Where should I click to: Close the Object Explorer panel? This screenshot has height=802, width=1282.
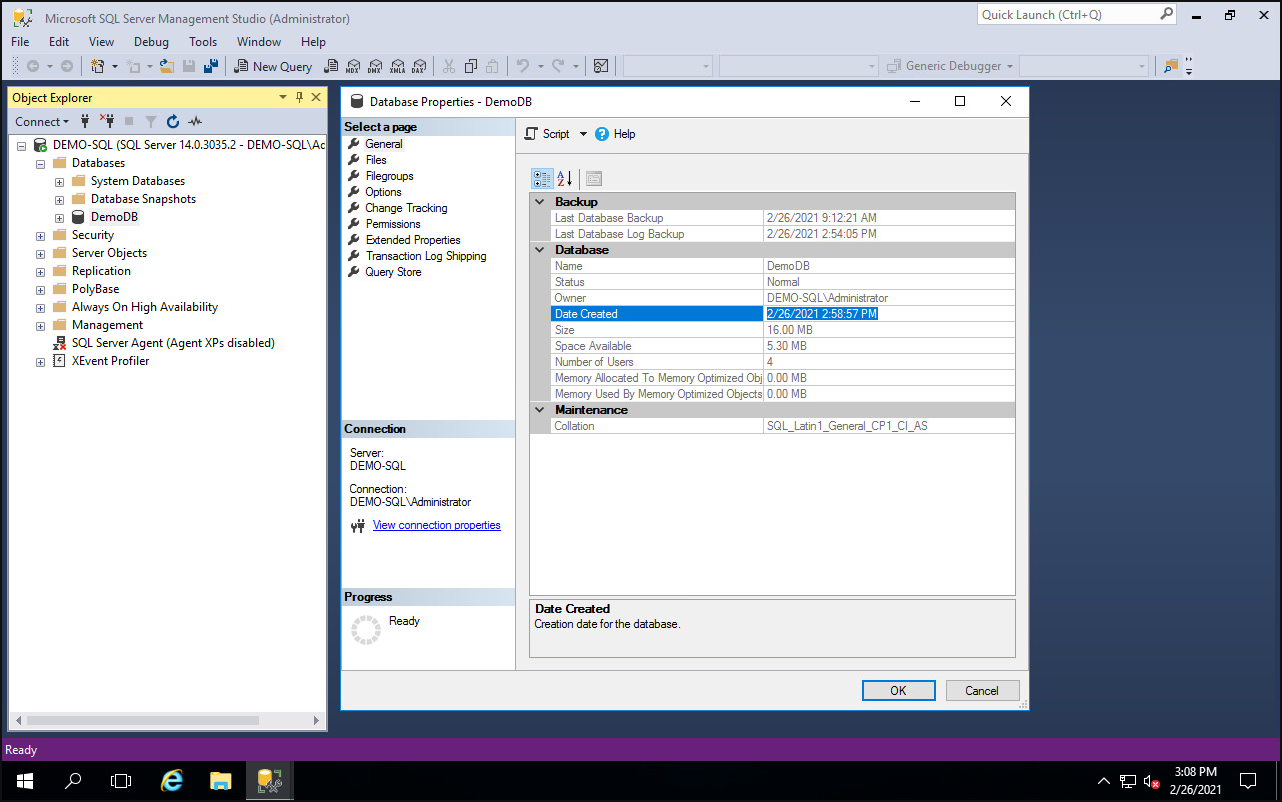point(316,97)
